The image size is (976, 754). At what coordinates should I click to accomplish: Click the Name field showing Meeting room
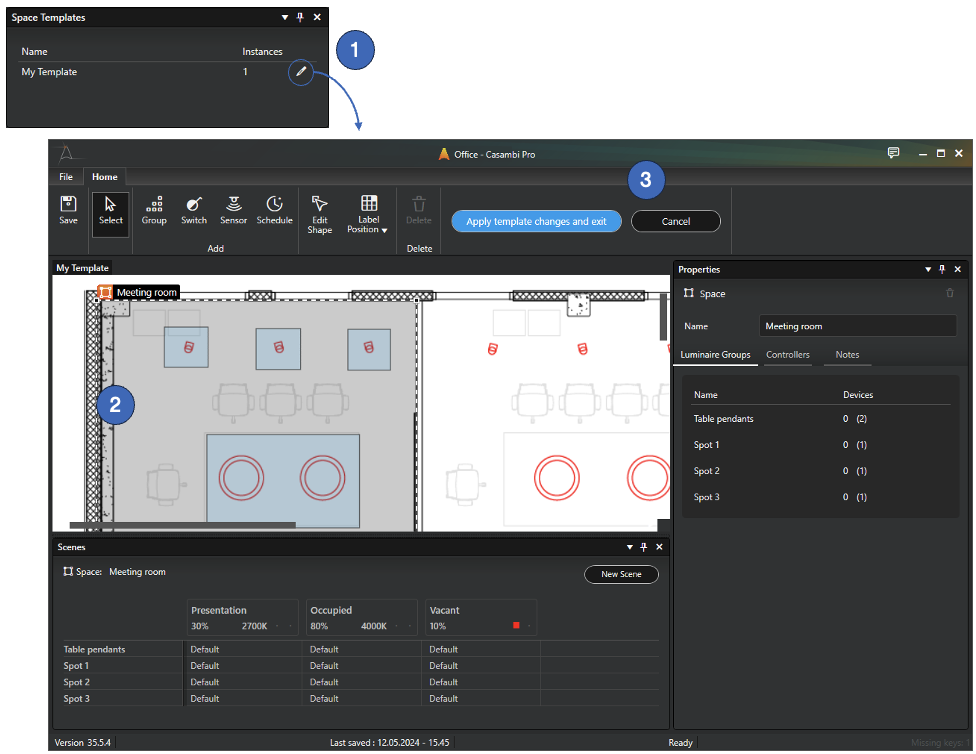857,325
